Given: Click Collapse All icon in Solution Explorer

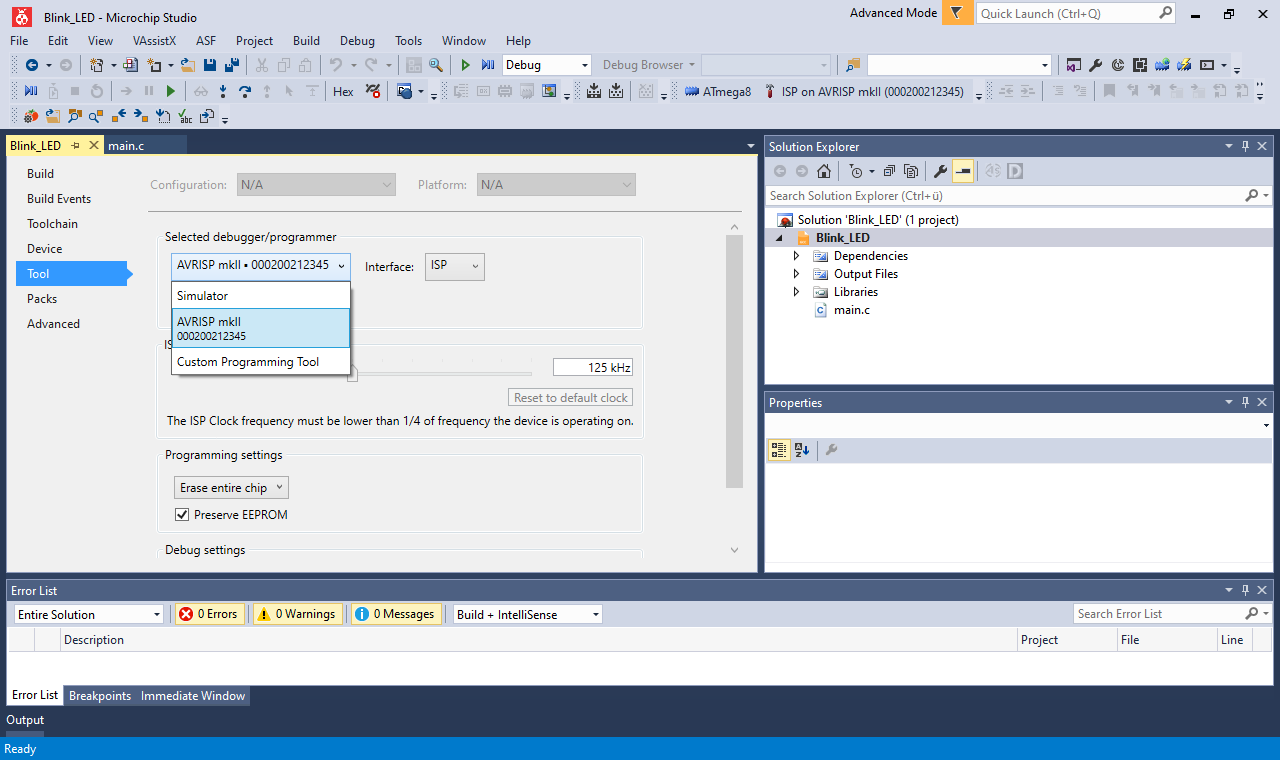Looking at the screenshot, I should click(889, 171).
